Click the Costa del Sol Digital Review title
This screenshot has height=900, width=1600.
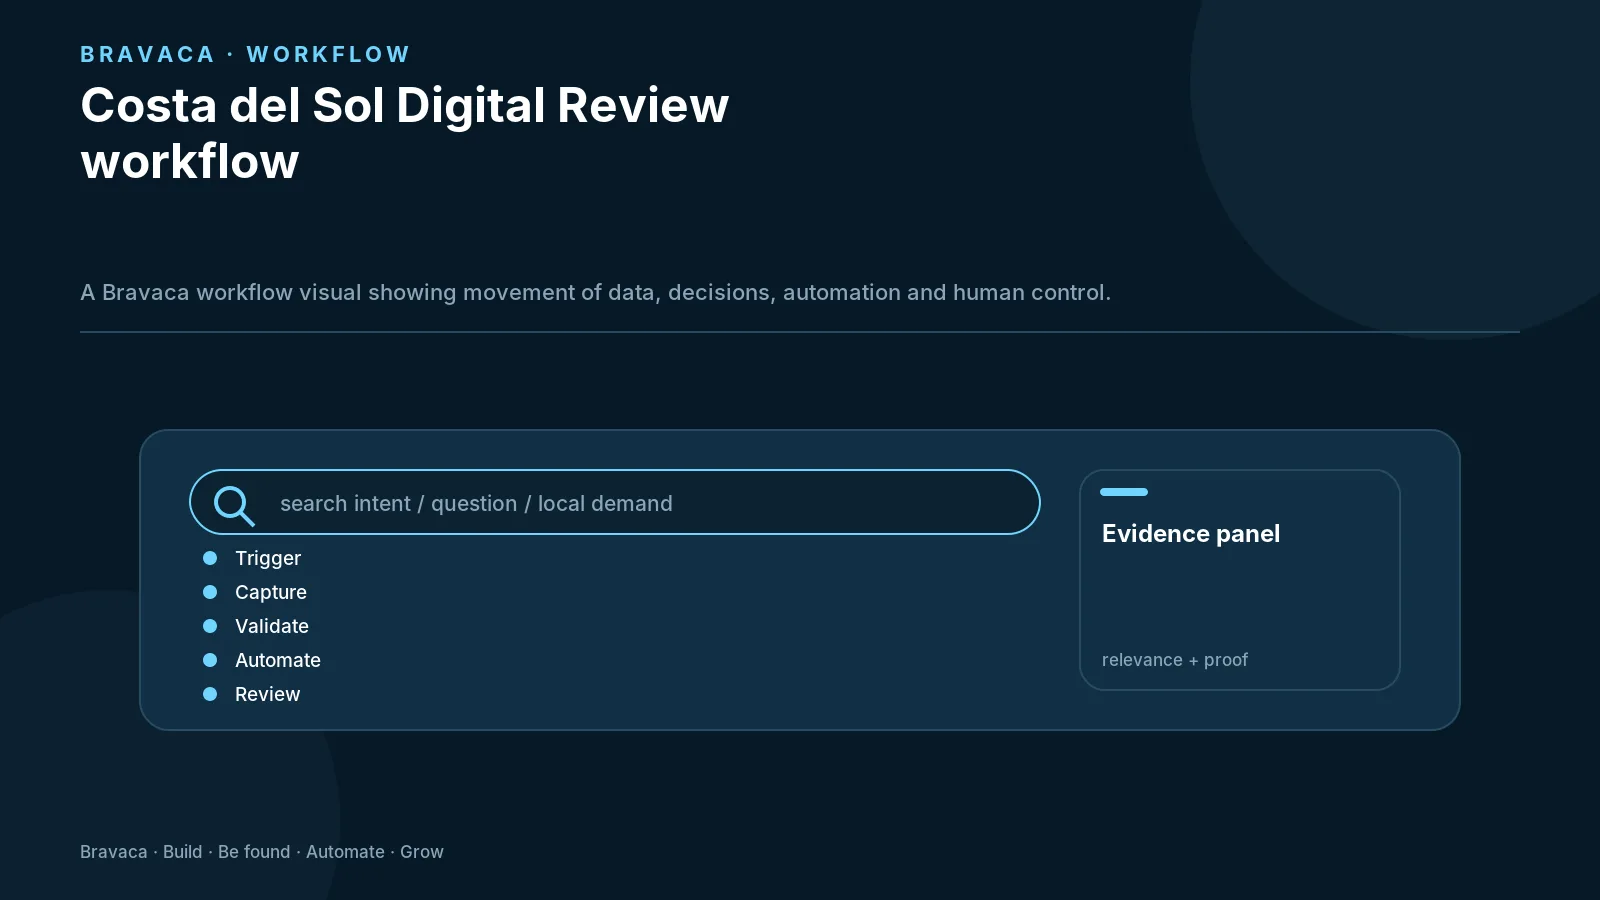click(x=405, y=133)
